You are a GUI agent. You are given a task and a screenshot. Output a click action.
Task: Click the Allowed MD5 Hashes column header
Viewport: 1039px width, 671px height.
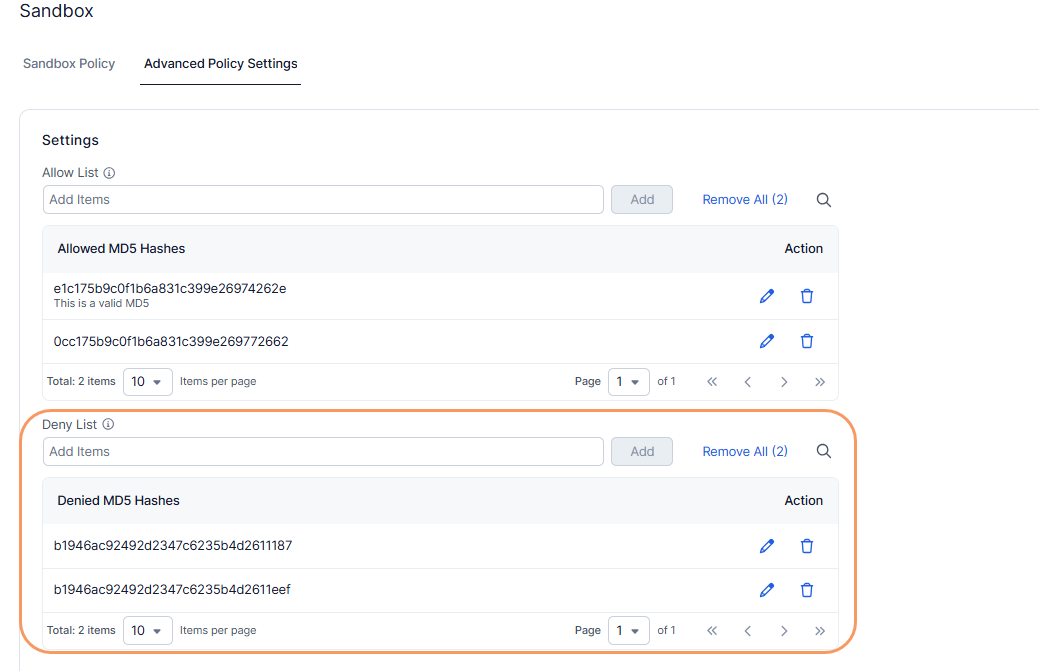121,248
